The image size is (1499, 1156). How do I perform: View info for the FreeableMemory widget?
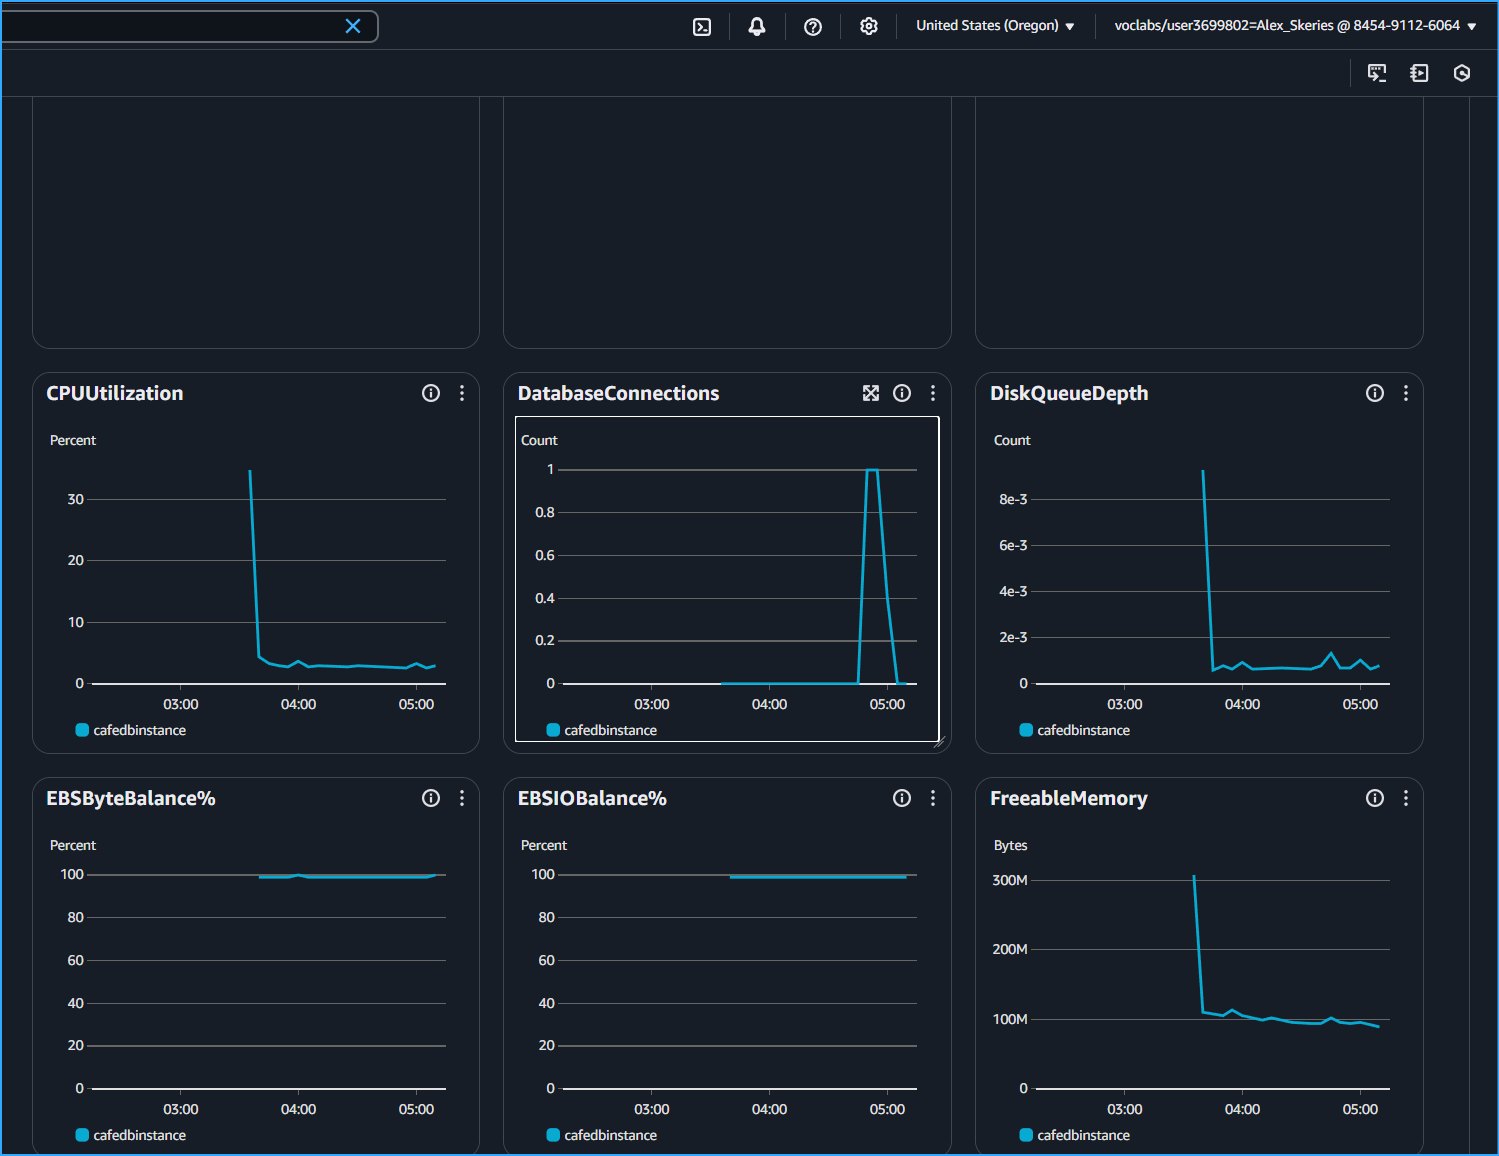click(x=1374, y=798)
